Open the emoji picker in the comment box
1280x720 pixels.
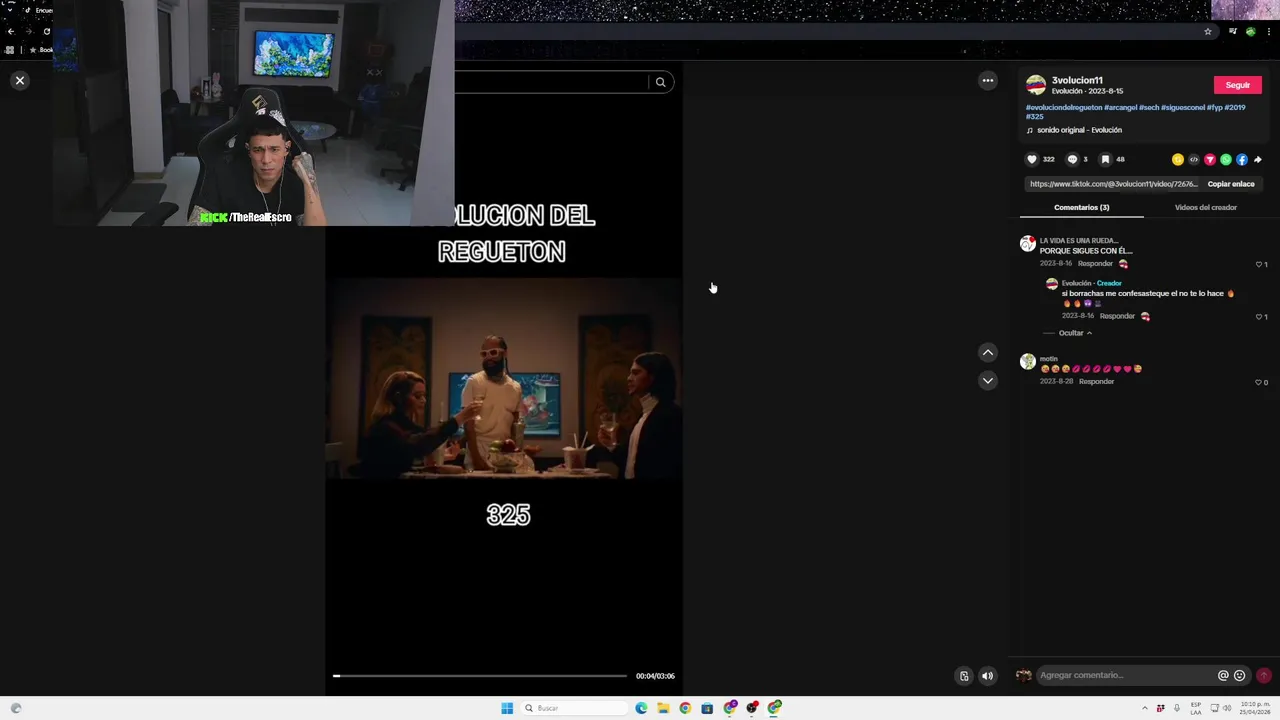pos(1240,675)
